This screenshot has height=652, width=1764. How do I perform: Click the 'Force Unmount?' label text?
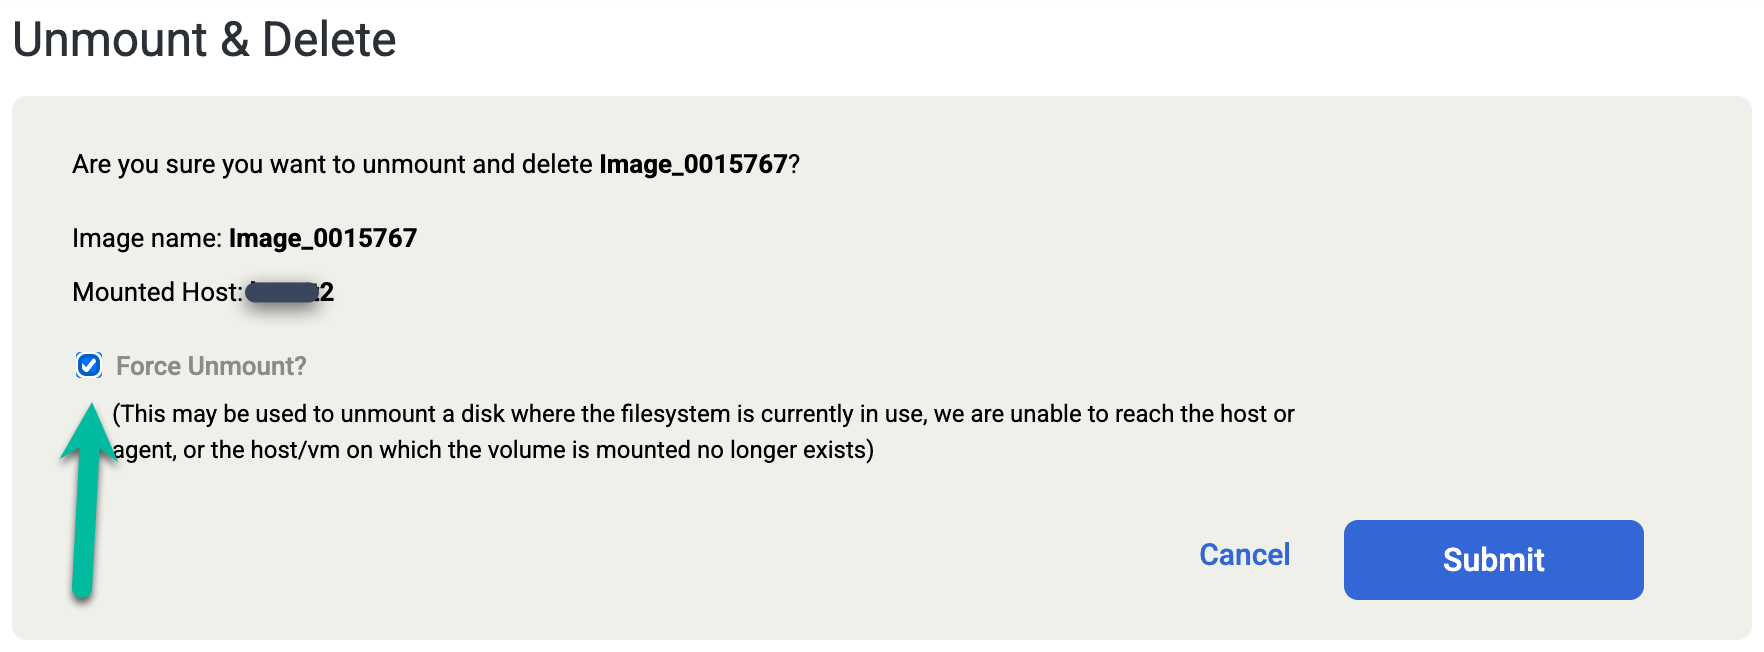pos(211,366)
